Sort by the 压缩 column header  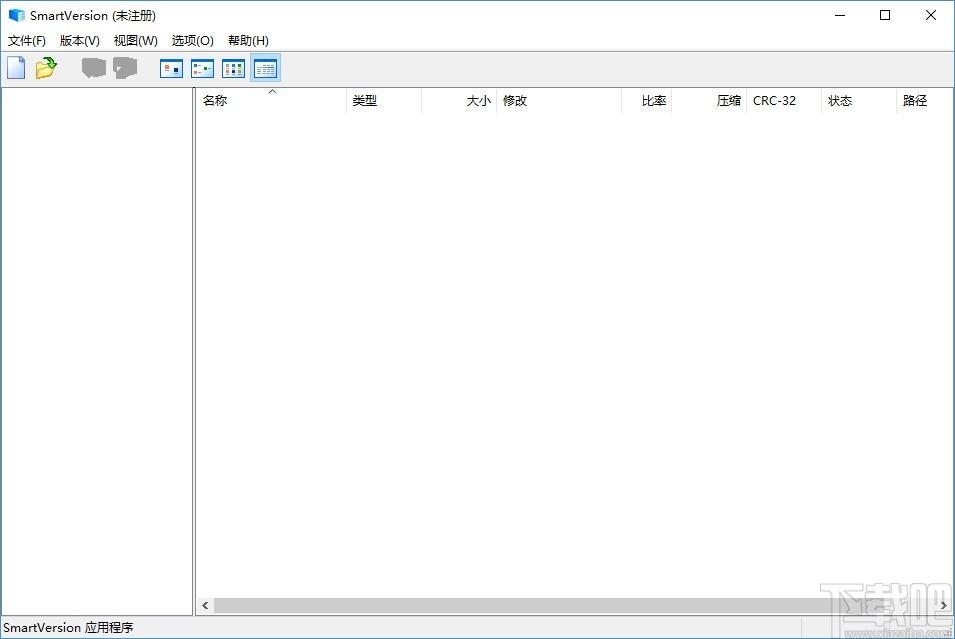(709, 101)
